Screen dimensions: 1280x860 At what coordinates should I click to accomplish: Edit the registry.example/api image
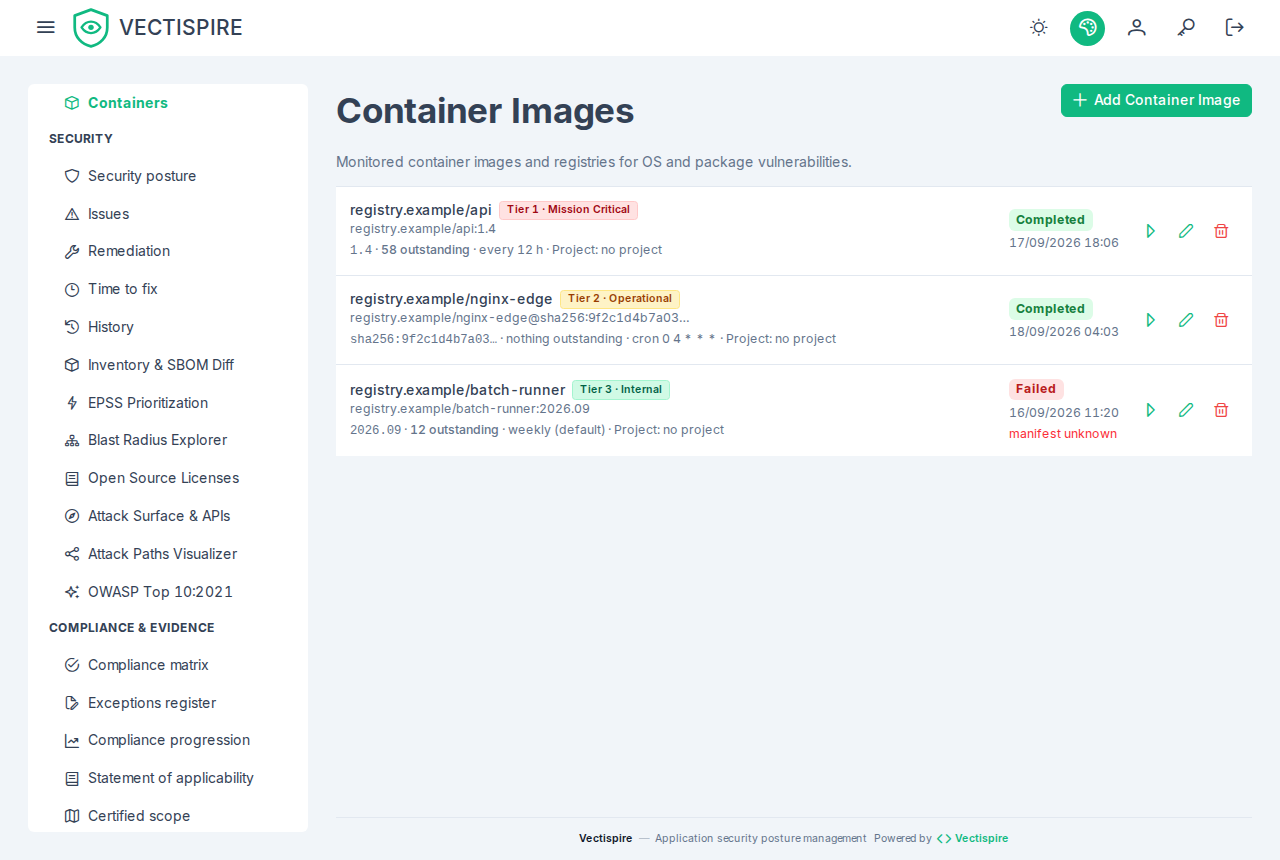pos(1186,231)
